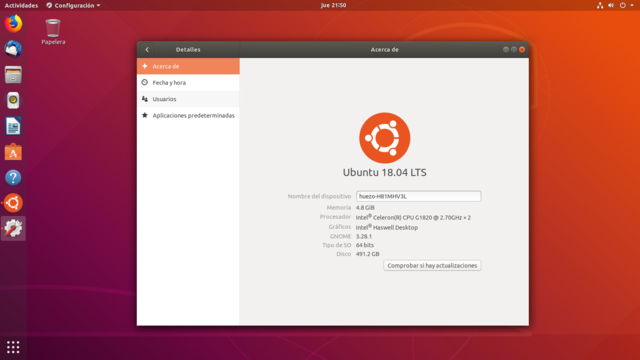Open the Configuración app menu
This screenshot has width=640, height=360.
click(x=73, y=5)
